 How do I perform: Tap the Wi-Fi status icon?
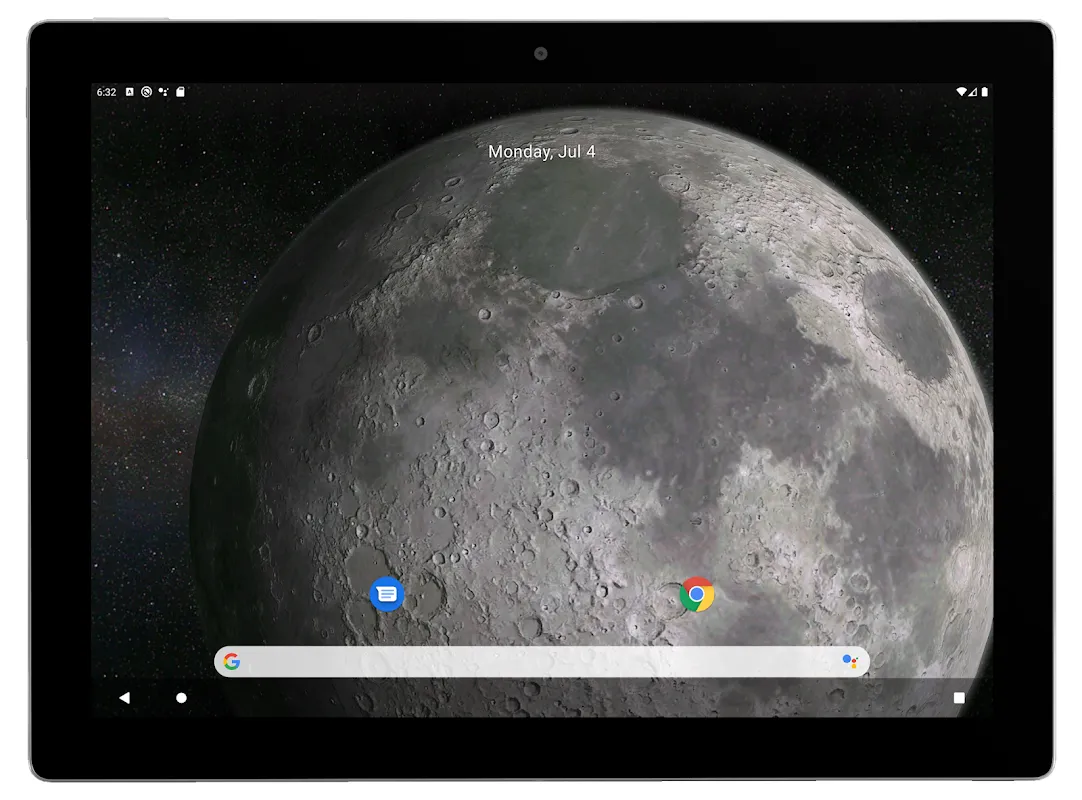[x=961, y=92]
